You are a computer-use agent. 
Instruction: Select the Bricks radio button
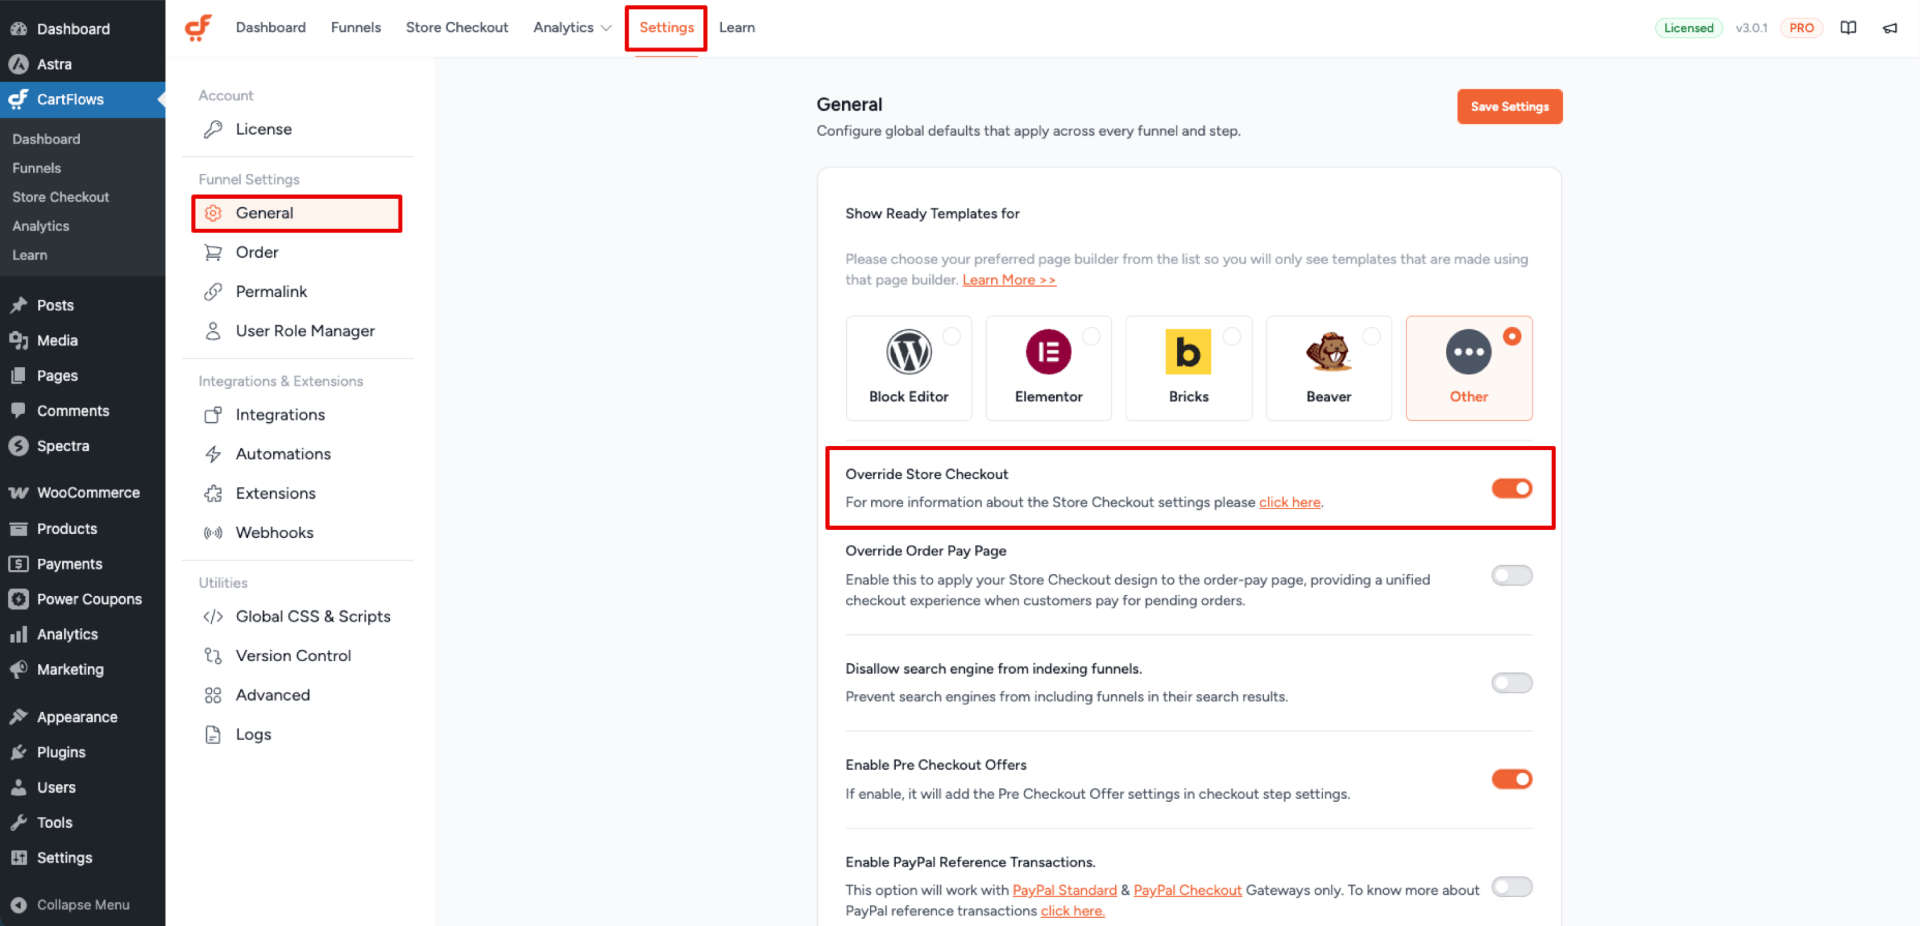(x=1232, y=337)
